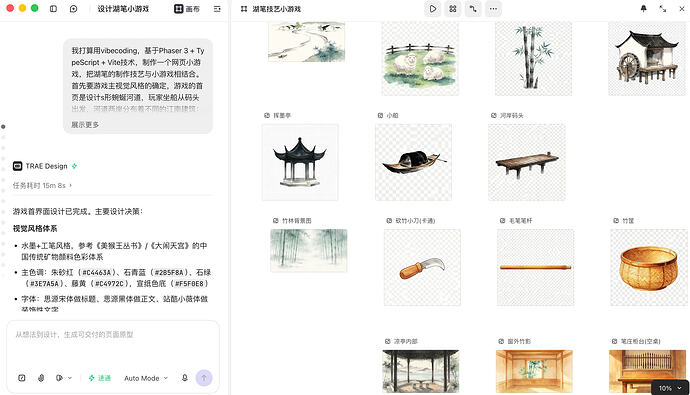Screen dimensions: 690x395
Task: Expand the message with 展示更多
Action: click(x=85, y=124)
